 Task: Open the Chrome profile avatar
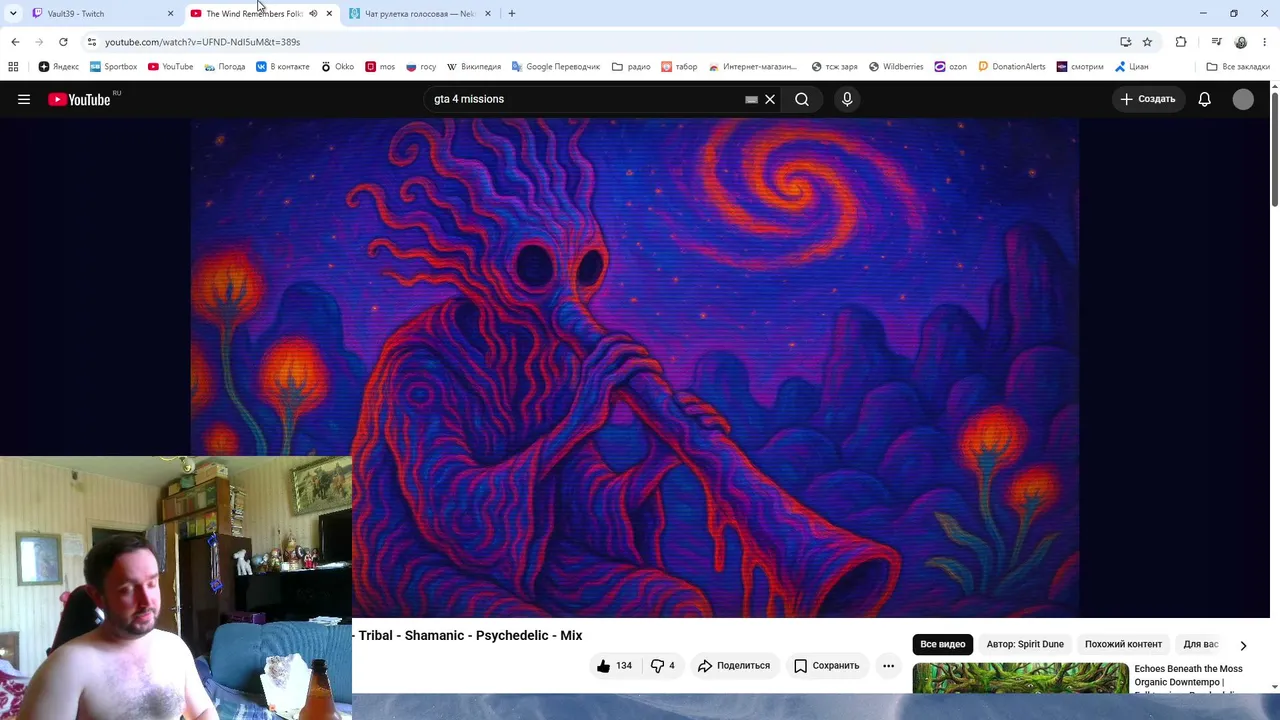pos(1241,42)
